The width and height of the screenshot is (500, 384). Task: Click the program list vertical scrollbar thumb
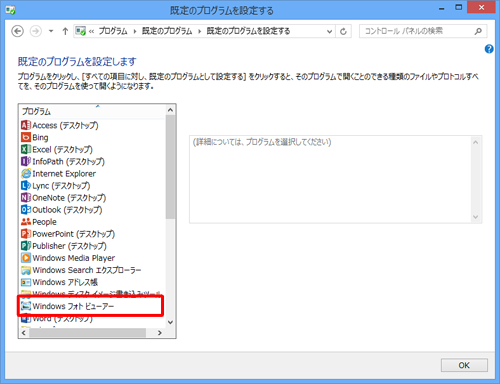(170, 167)
